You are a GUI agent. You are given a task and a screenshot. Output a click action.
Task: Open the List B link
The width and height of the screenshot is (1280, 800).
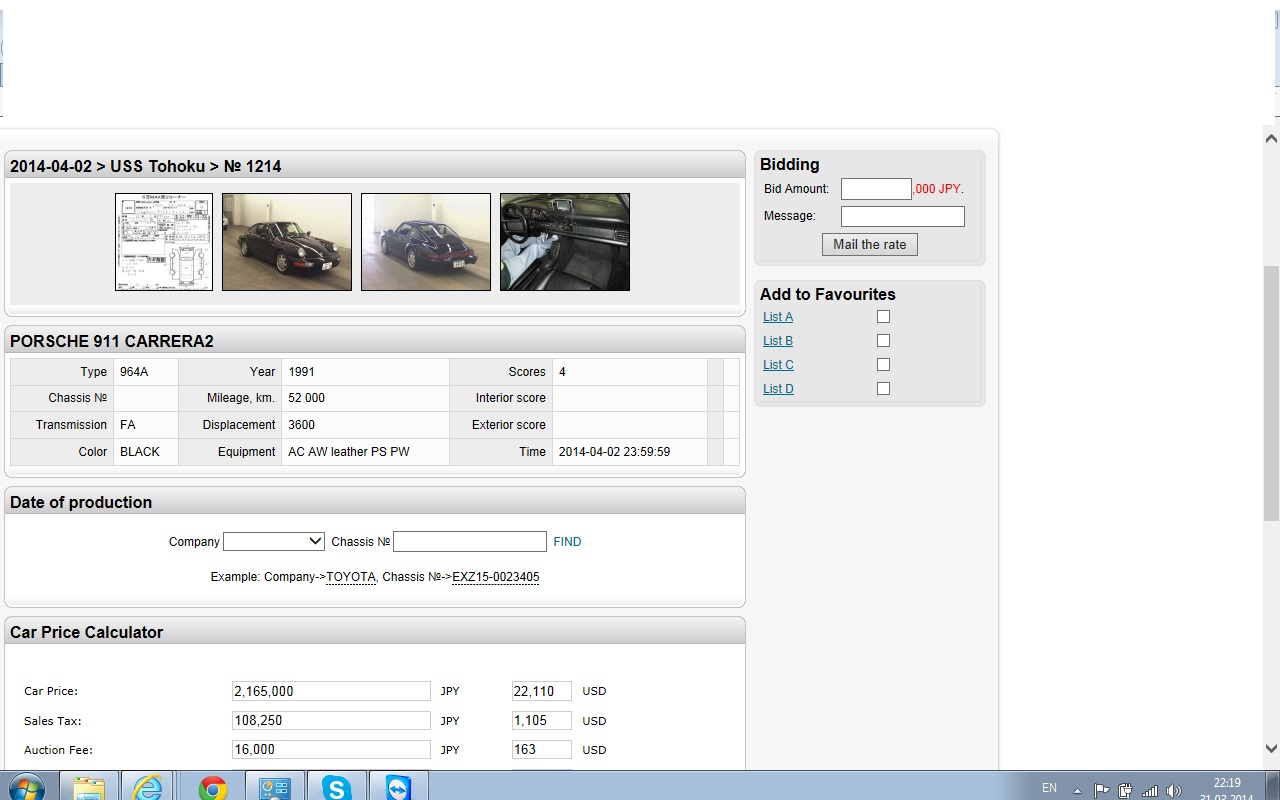pos(778,341)
